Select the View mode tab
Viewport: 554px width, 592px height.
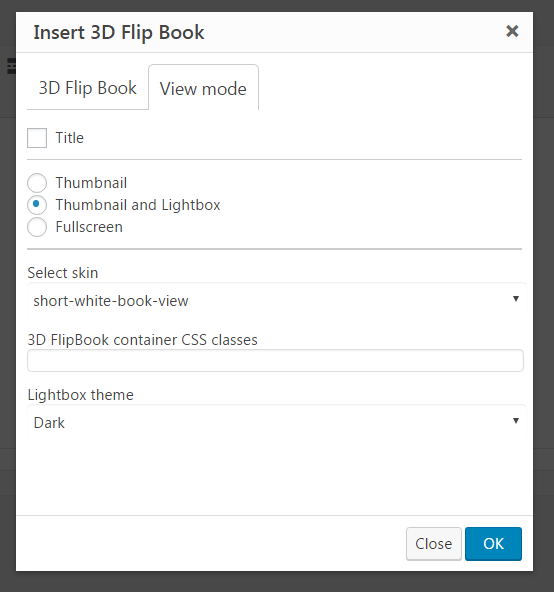tap(203, 88)
